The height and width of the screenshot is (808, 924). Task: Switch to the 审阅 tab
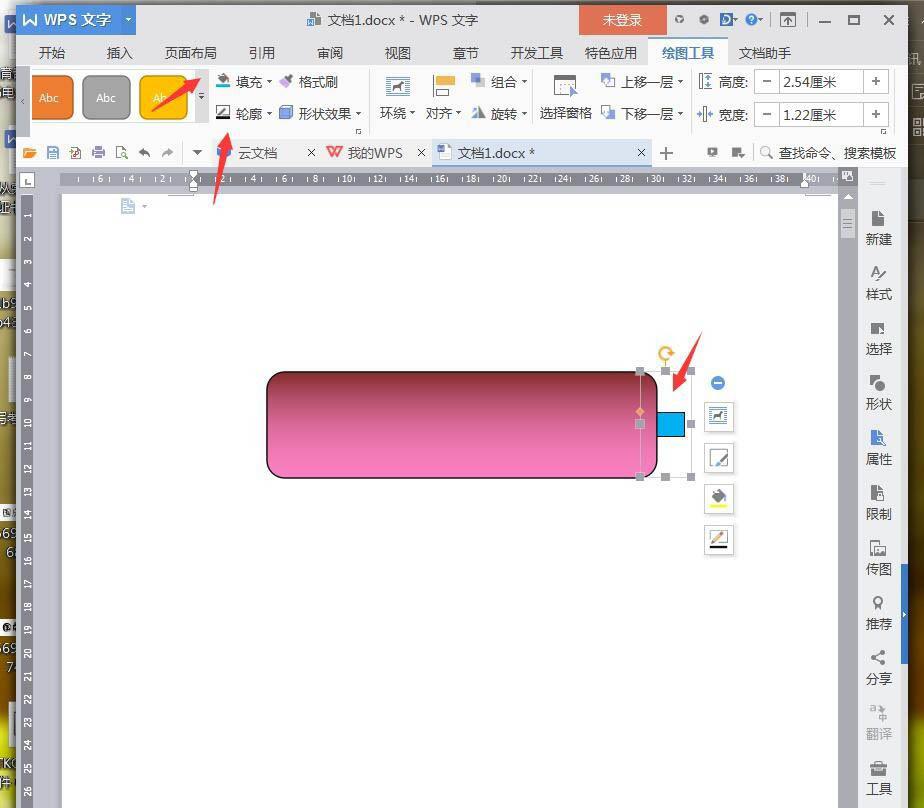330,53
